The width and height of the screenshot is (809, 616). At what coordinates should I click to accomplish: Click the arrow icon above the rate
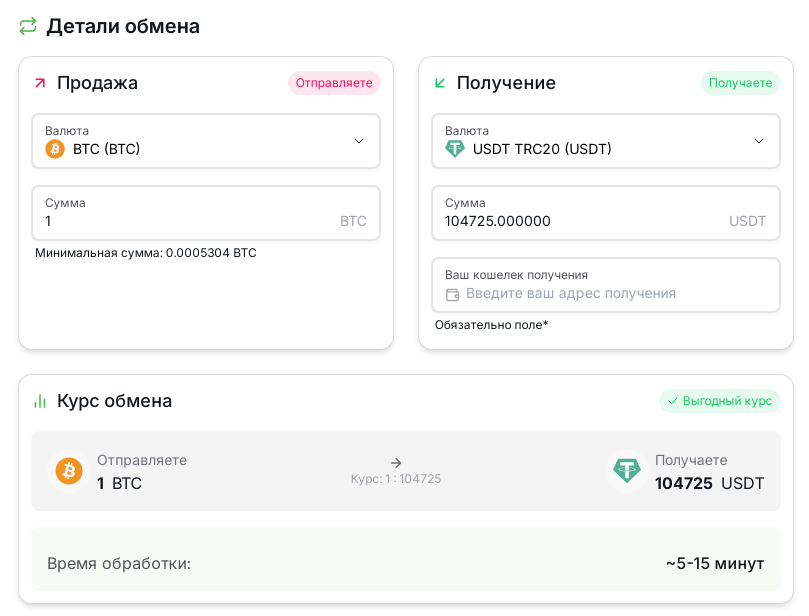click(x=396, y=463)
